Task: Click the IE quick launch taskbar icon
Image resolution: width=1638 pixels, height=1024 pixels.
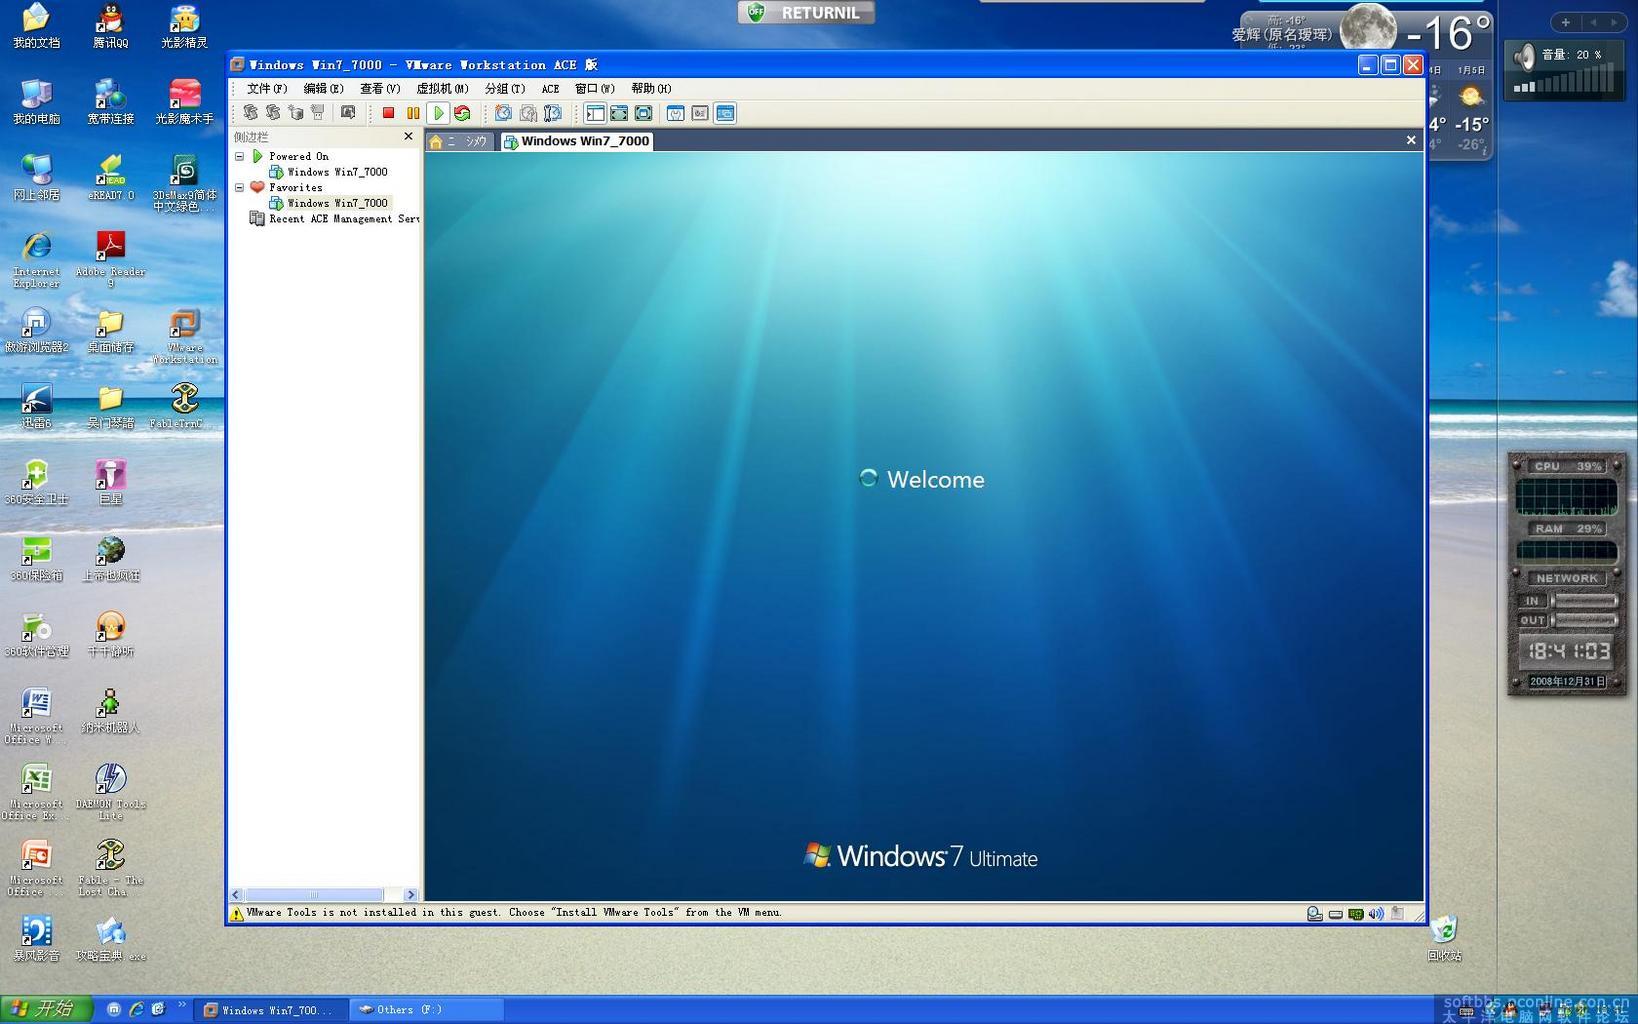Action: (136, 1010)
